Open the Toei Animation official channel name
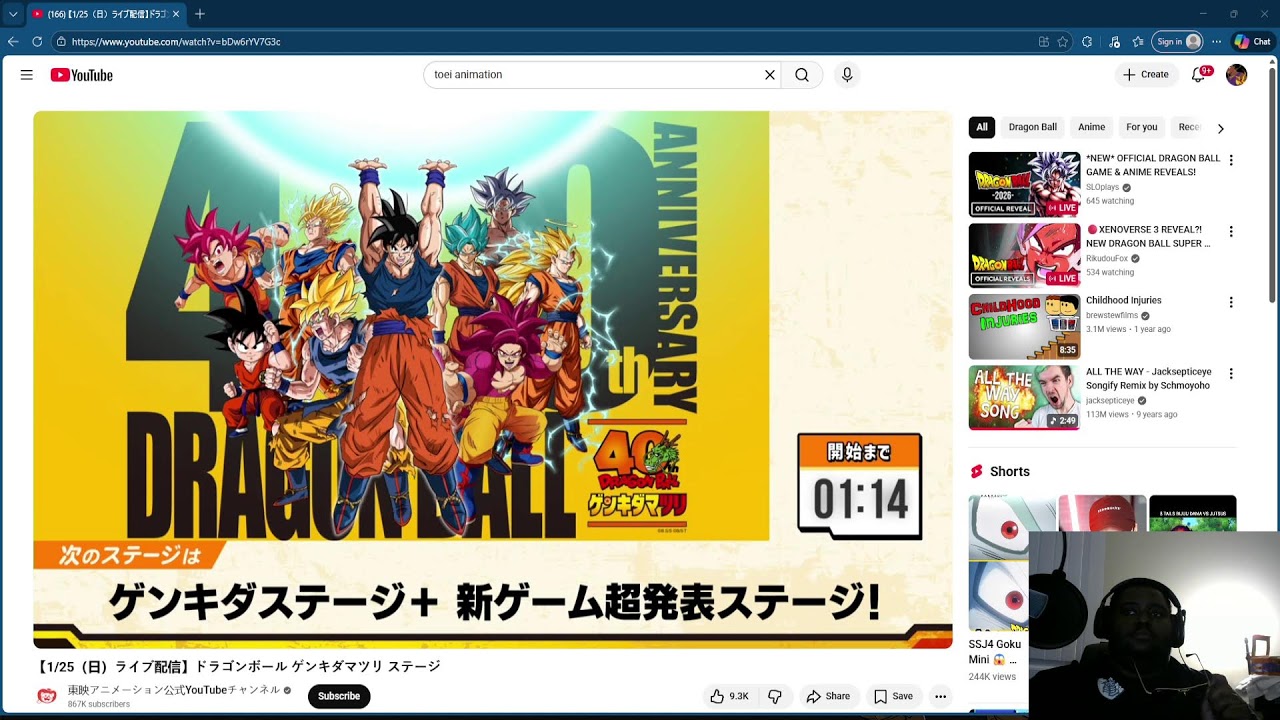Screen dimensions: 1280x720 (174, 690)
